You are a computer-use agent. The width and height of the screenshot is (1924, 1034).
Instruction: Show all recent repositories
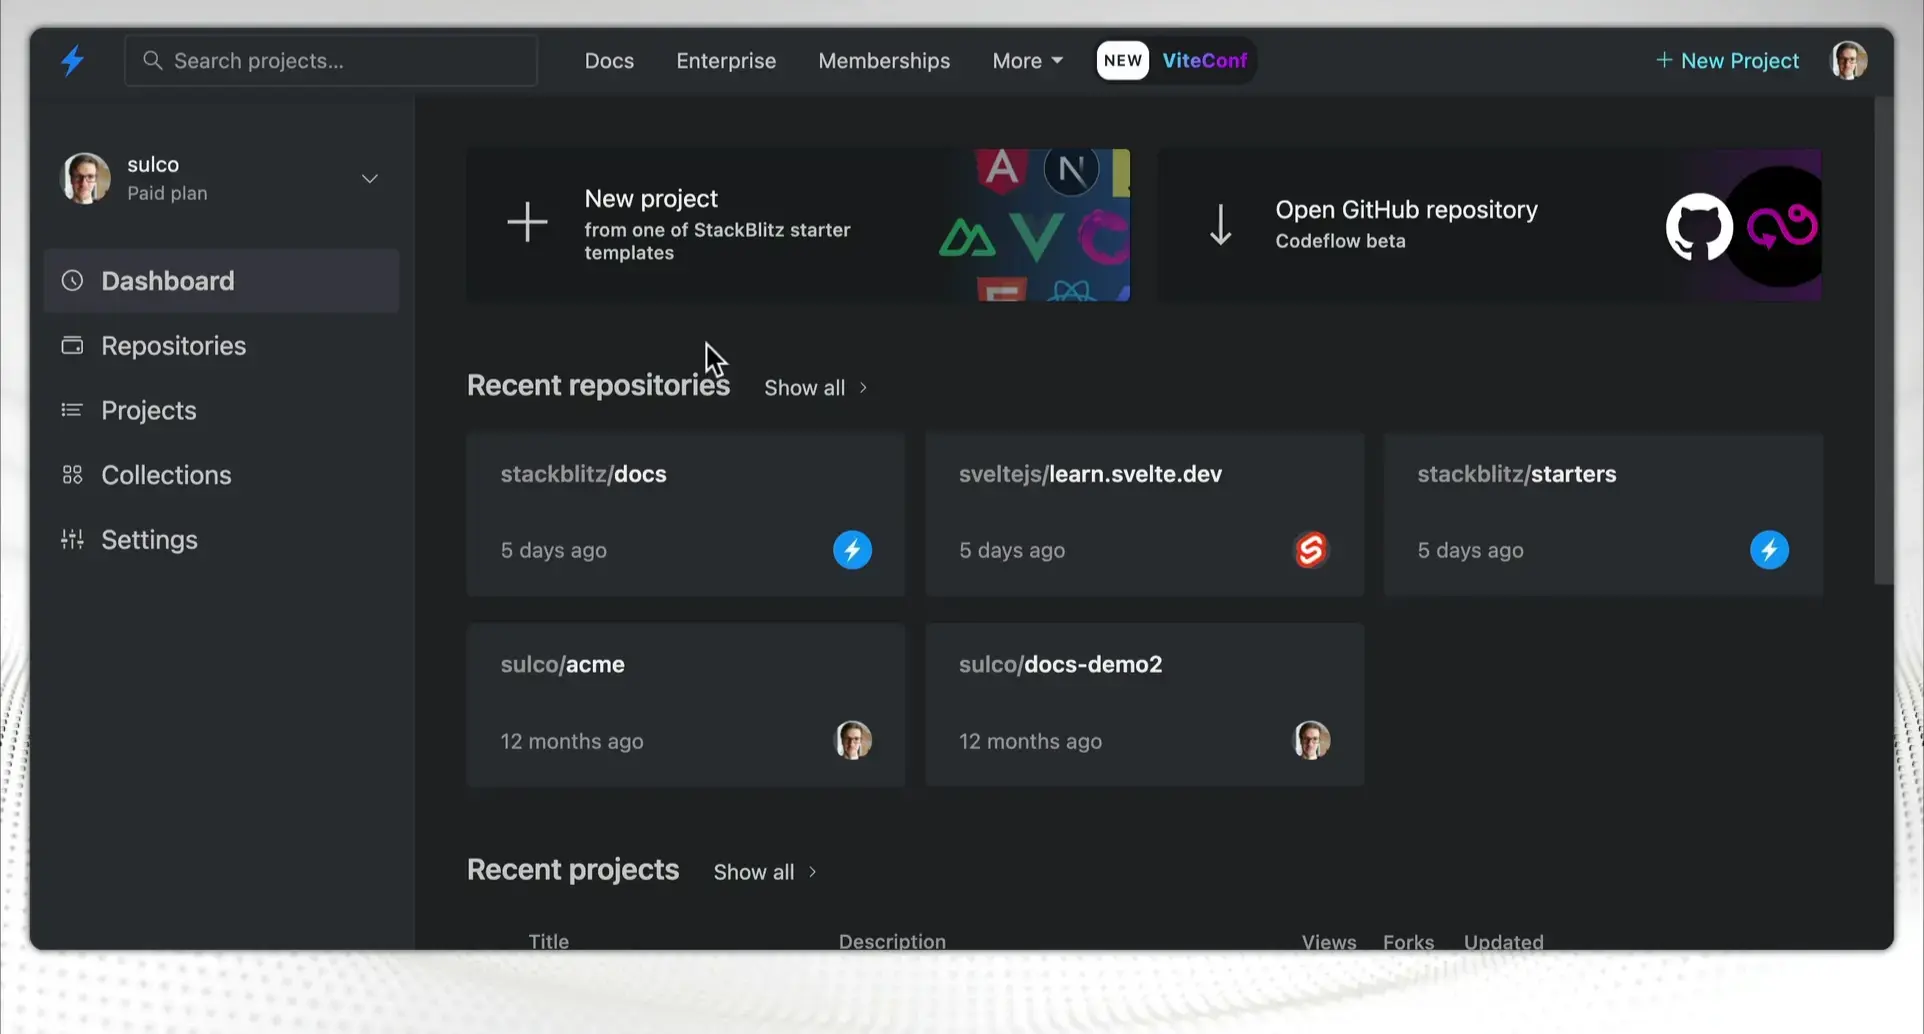click(815, 387)
